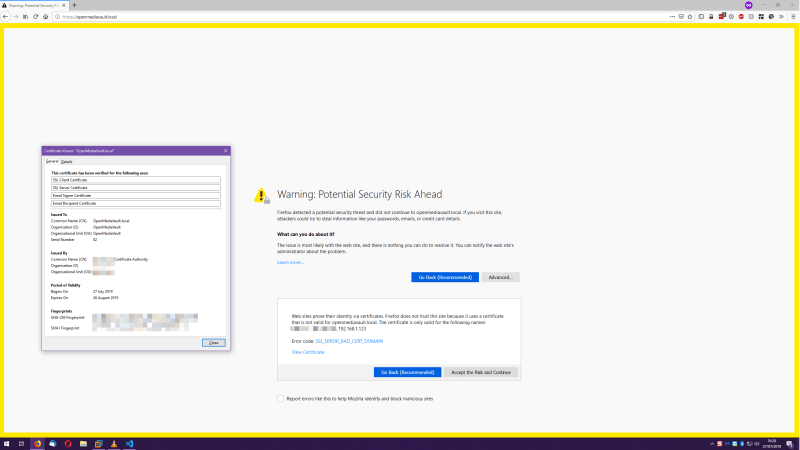Open the blue circular clock extension icon
Image resolution: width=800 pixels, height=450 pixels.
click(x=731, y=17)
